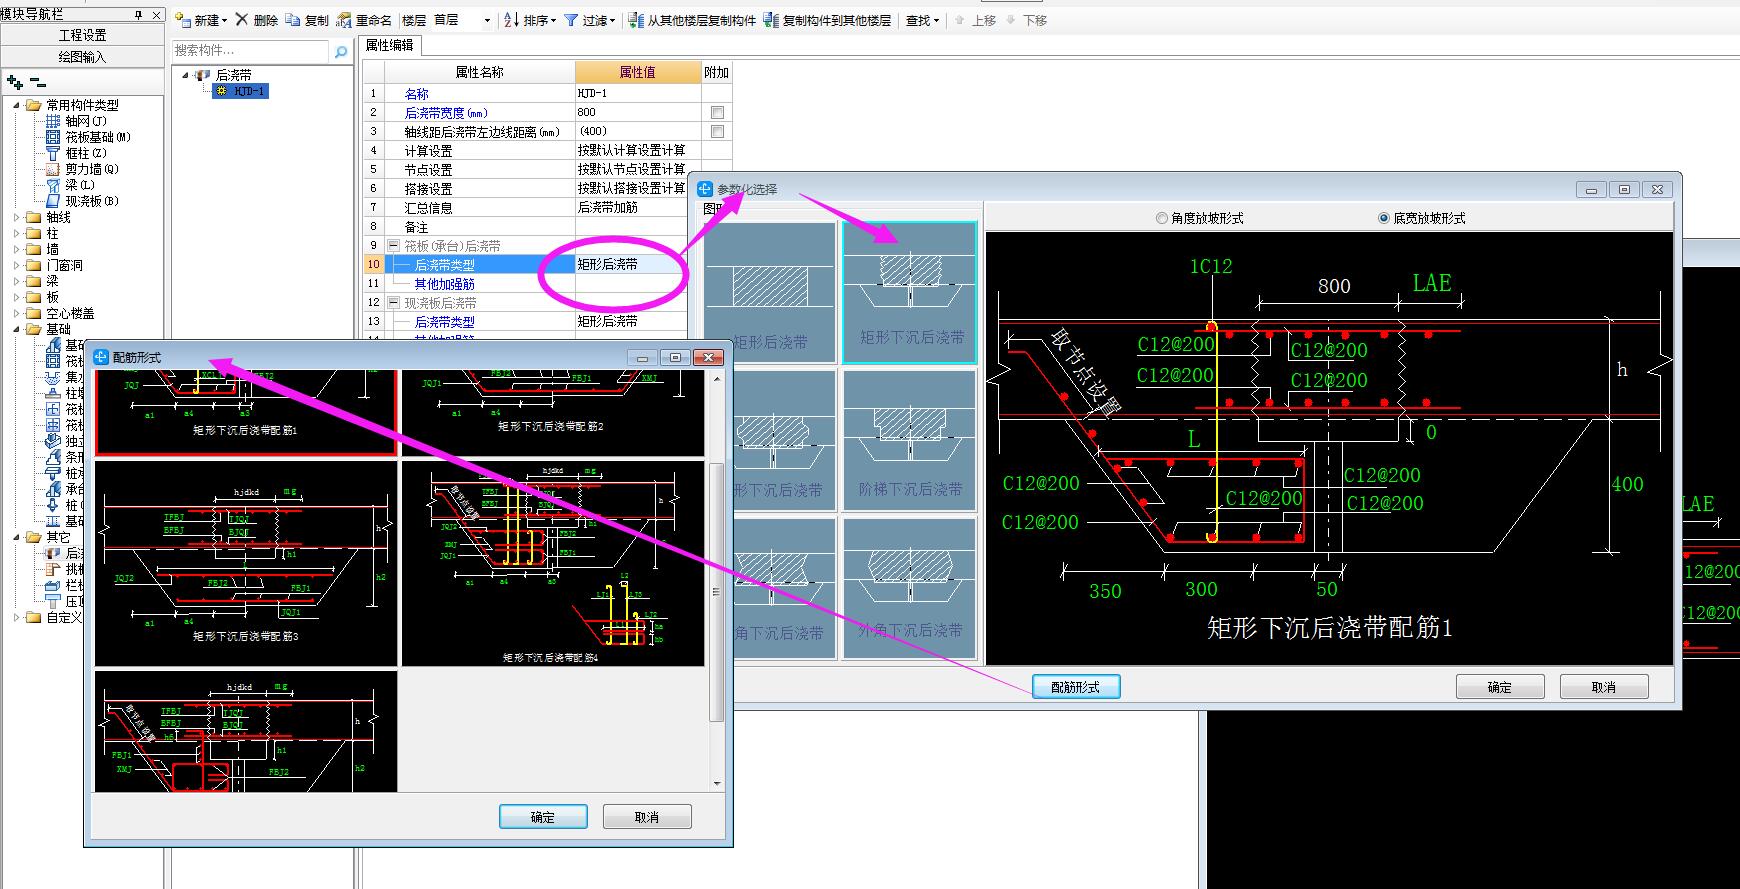
Task: Click the expand-all plus icon in navigation bar
Action: point(14,82)
